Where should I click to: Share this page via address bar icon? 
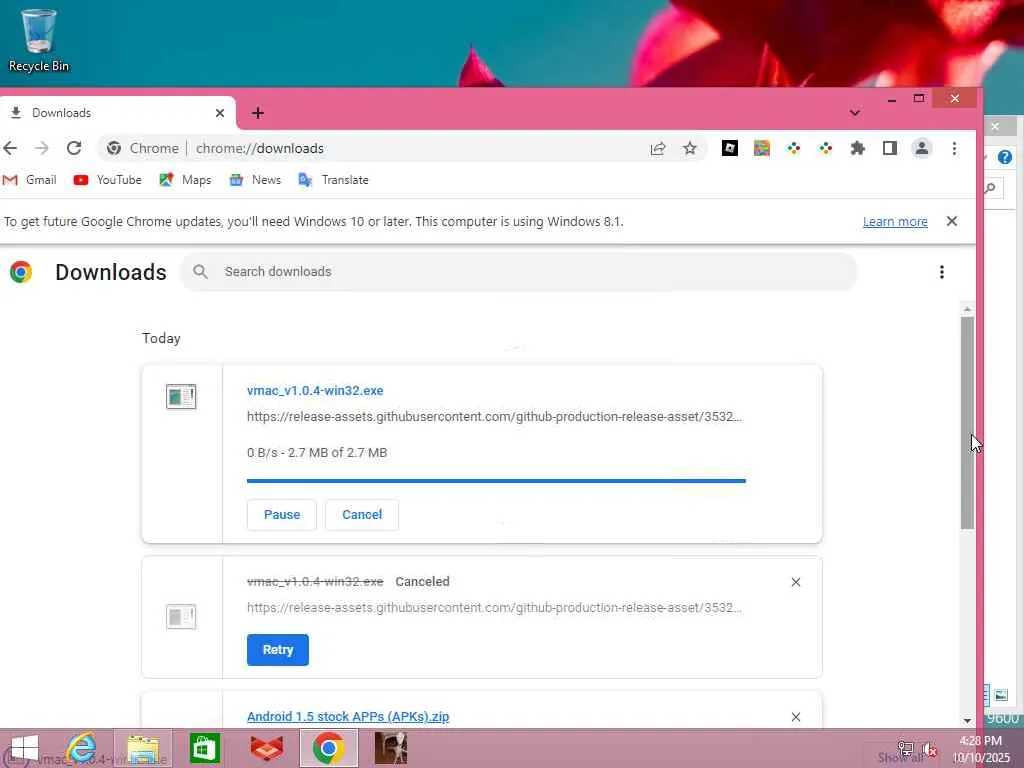pyautogui.click(x=658, y=148)
